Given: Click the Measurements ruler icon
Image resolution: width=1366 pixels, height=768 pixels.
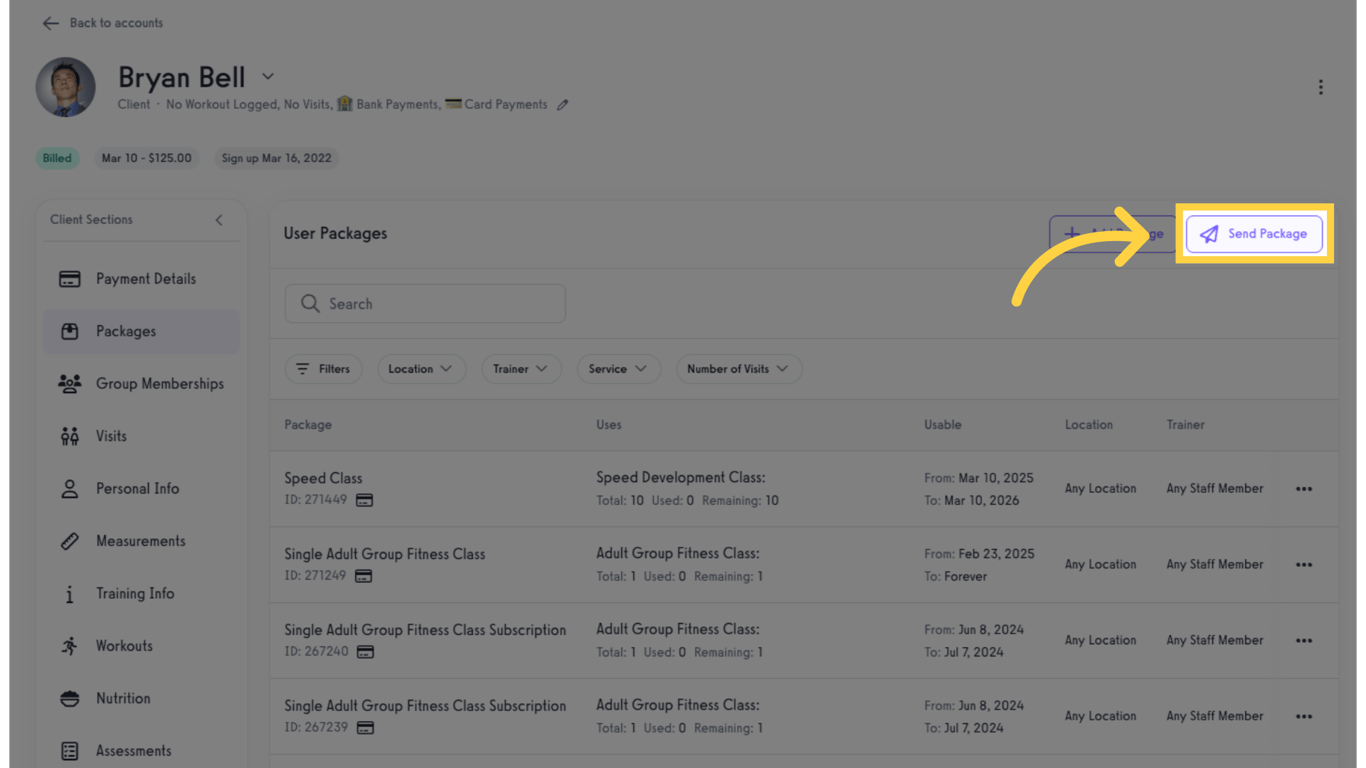Looking at the screenshot, I should (69, 541).
